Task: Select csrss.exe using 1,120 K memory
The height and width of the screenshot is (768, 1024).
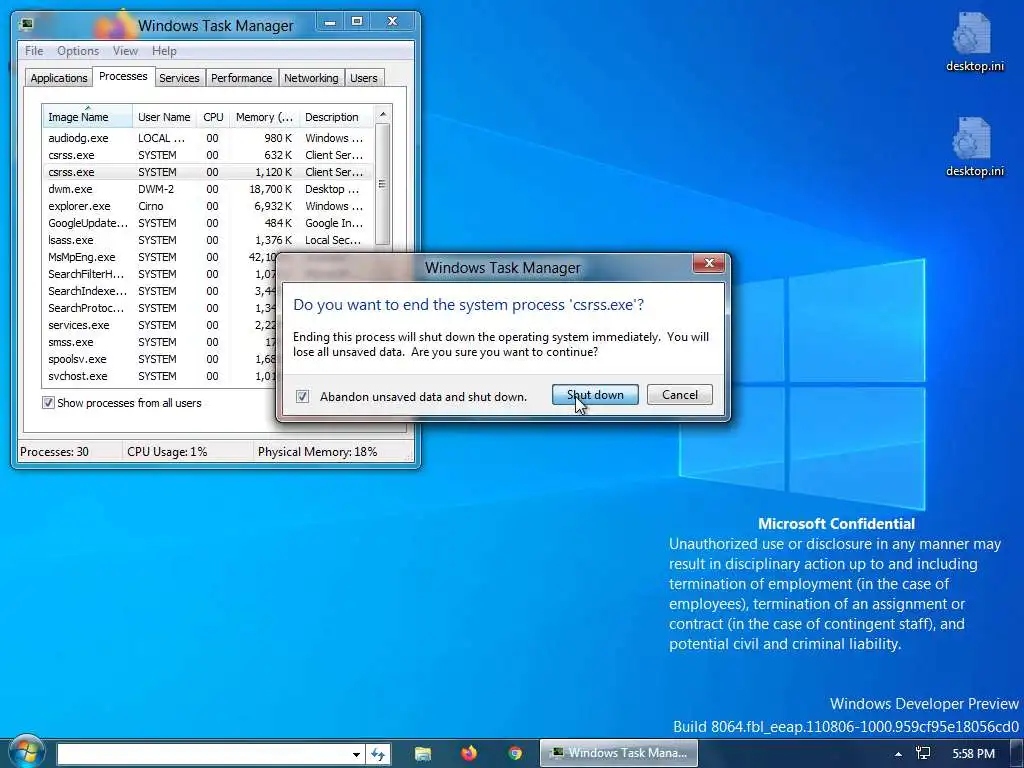Action: coord(208,172)
